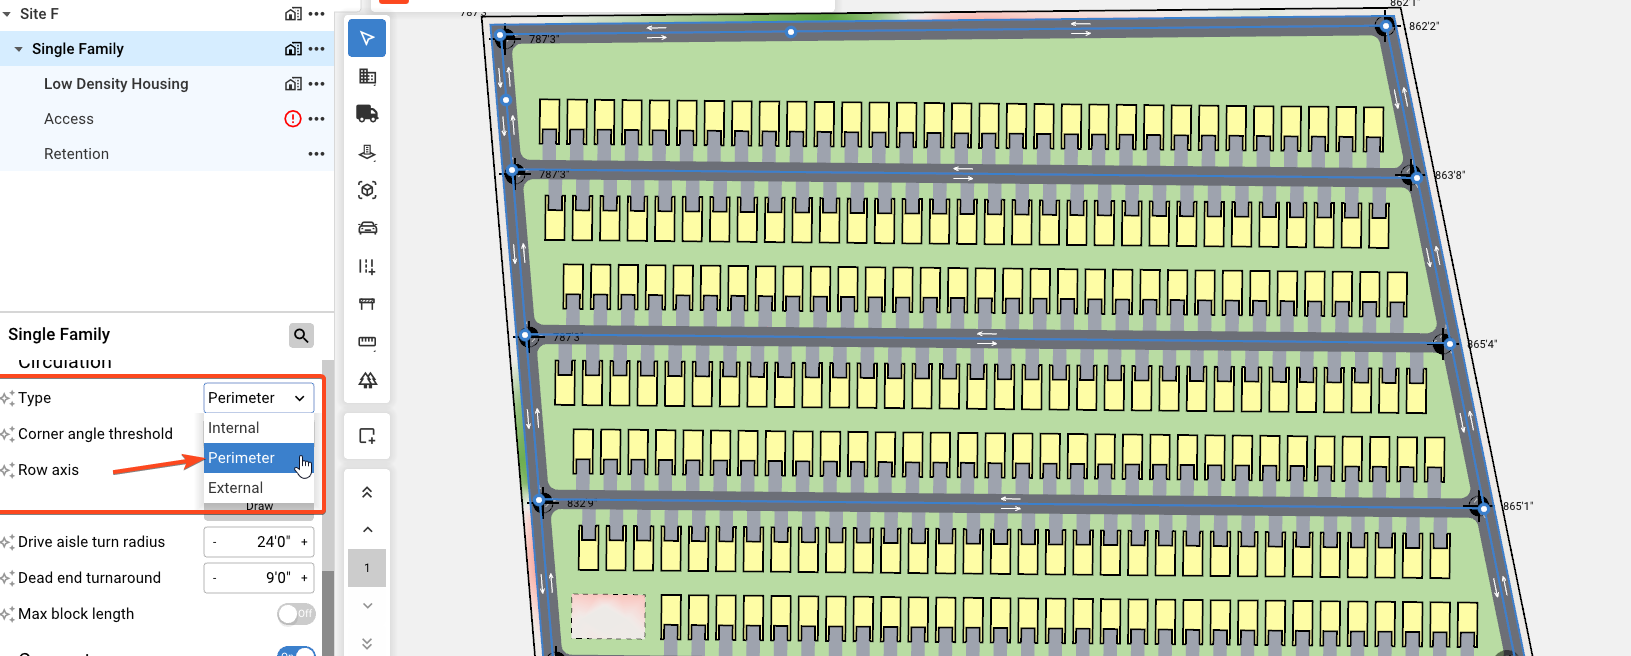Click the trees landscaping tool icon
The width and height of the screenshot is (1631, 656).
click(x=367, y=380)
